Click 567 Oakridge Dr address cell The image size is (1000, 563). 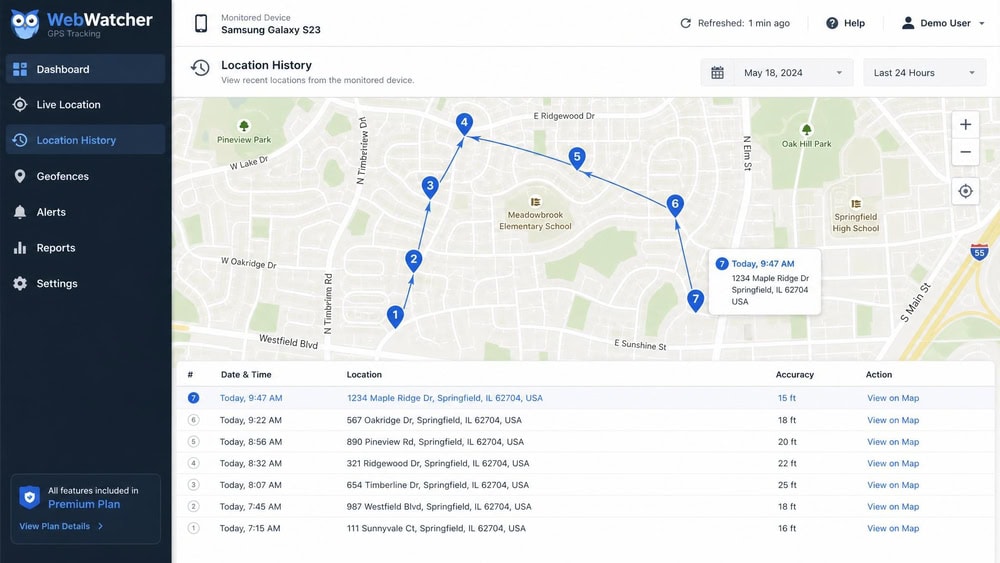point(434,420)
